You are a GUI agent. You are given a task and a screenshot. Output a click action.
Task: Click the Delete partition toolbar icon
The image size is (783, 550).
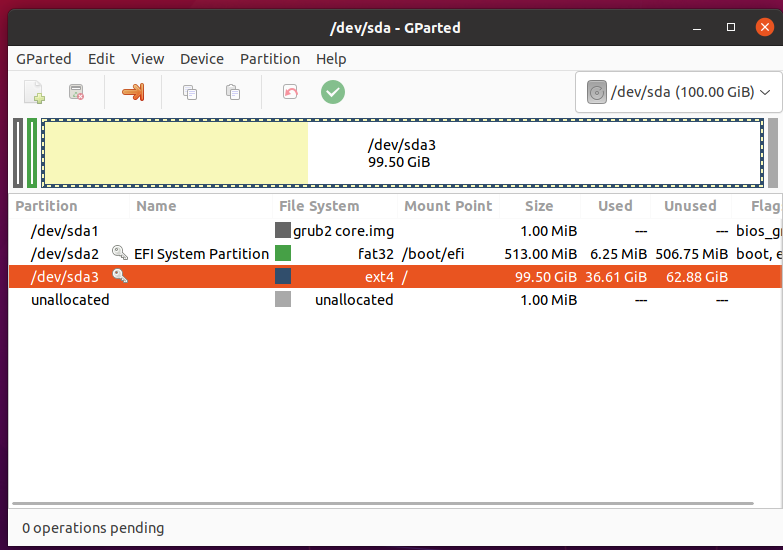(76, 92)
